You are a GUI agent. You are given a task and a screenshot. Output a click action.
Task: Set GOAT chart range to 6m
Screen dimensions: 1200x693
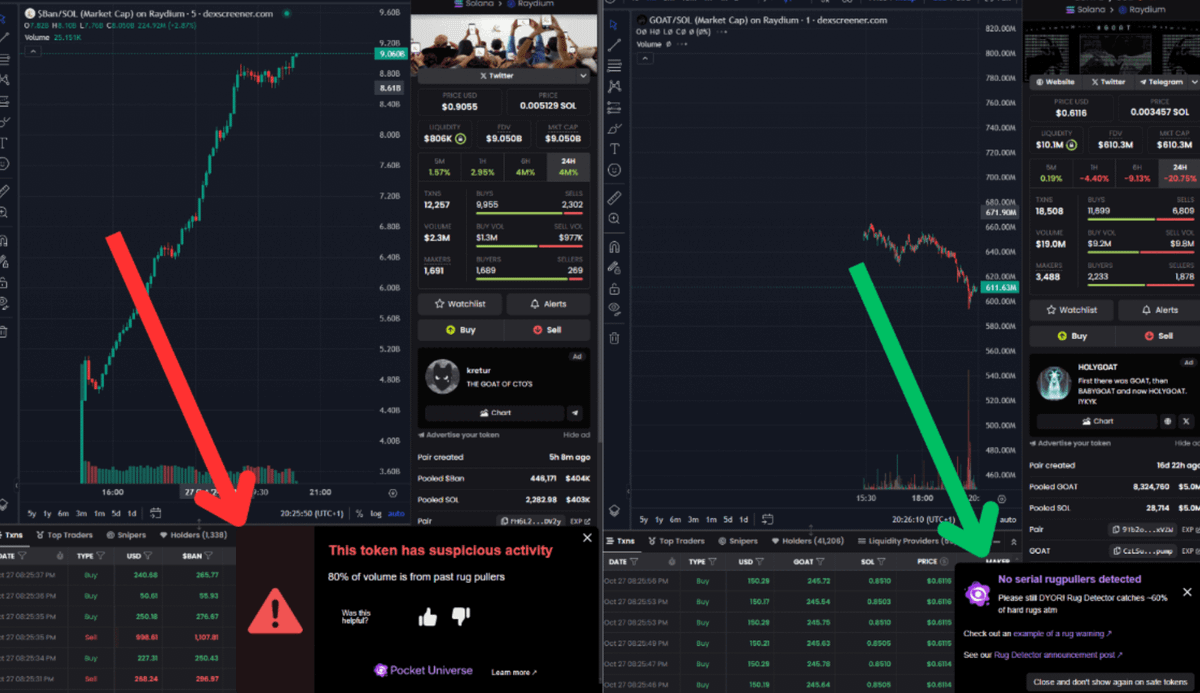(675, 519)
